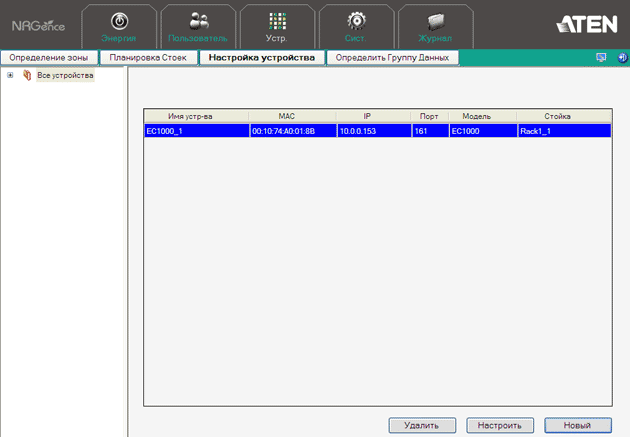Click port value 161 cell
The height and width of the screenshot is (437, 630).
[x=430, y=131]
